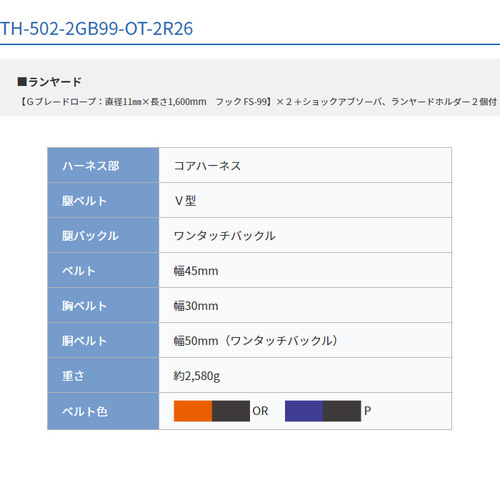Viewport: 500px width, 500px height.
Task: Click the OR color label
Action: pos(260,411)
